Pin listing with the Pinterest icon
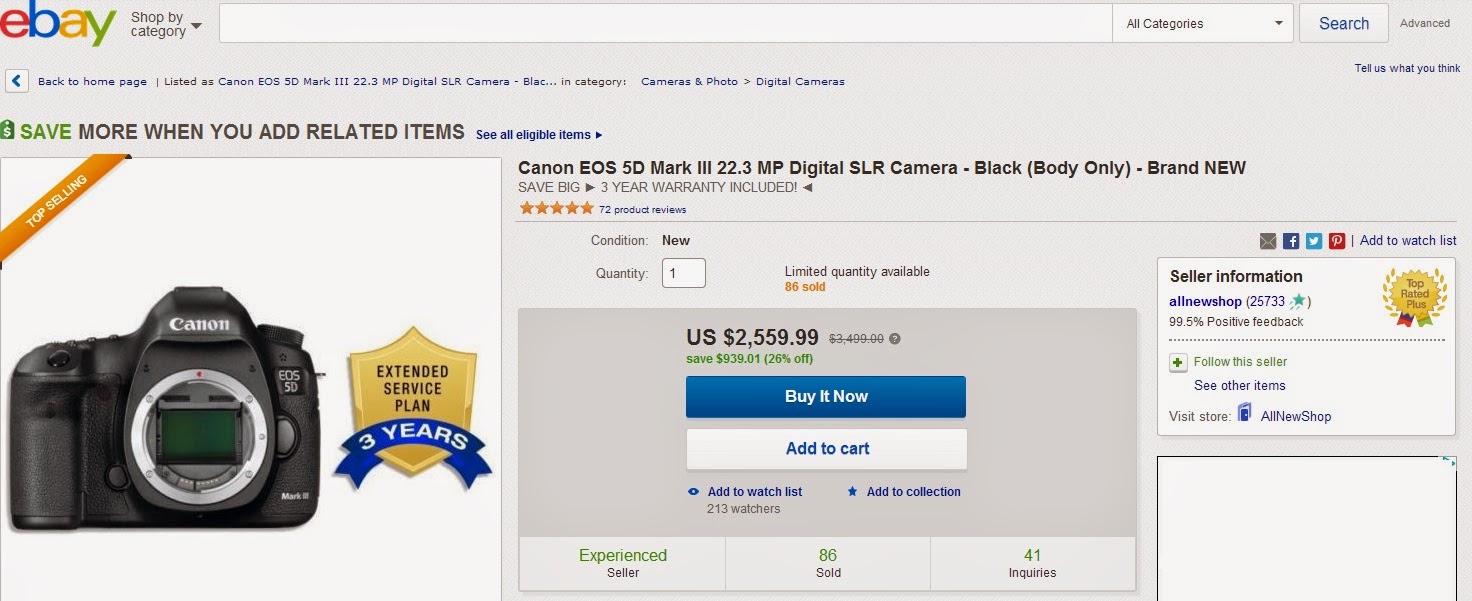Screen dimensions: 1472x601 [x=1337, y=241]
